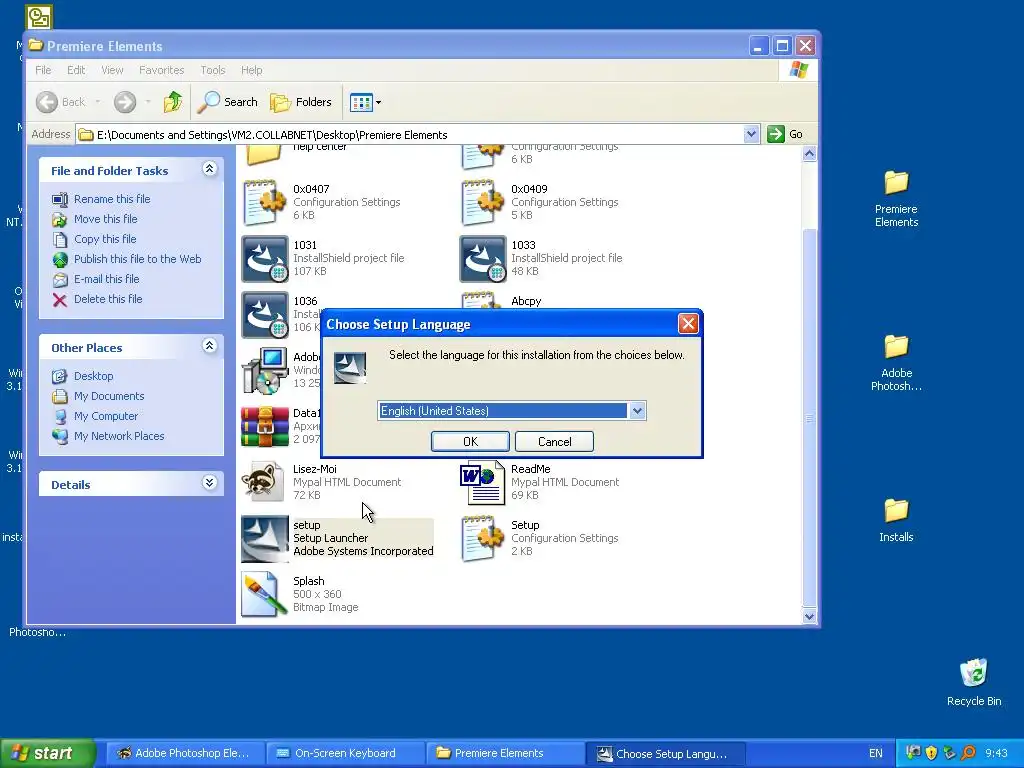Go to My Network Places link

pos(119,436)
